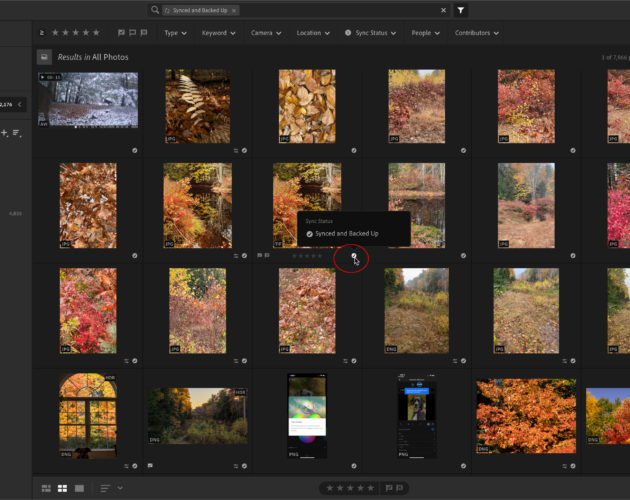
Task: Rate the TIF pond photo three stars
Action: click(x=307, y=256)
